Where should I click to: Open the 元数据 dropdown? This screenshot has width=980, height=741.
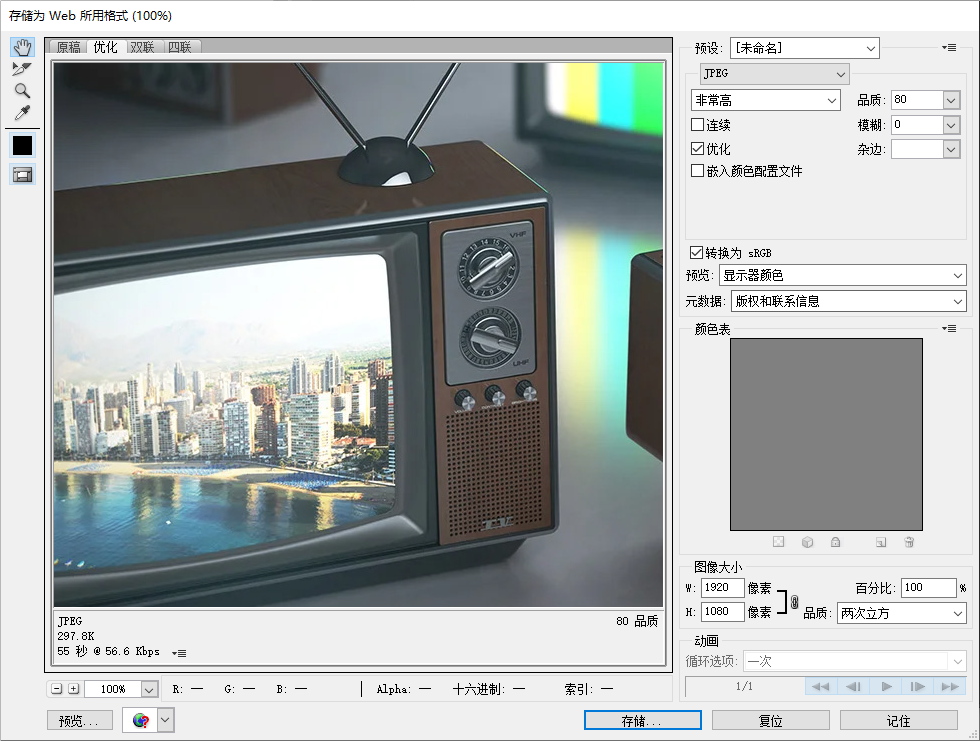tap(848, 301)
